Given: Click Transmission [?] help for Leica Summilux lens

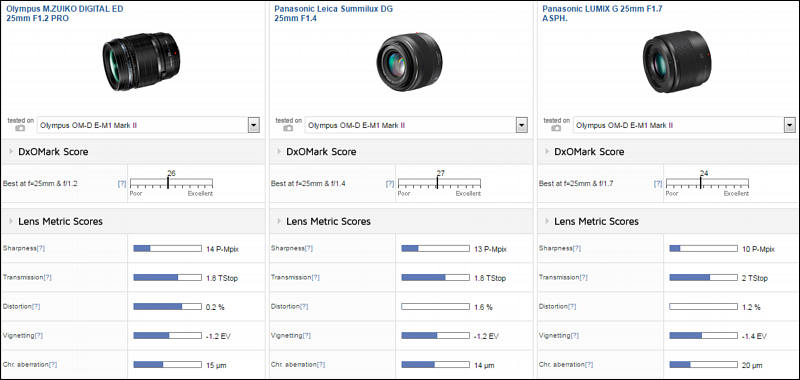Looking at the screenshot, I should [x=316, y=277].
